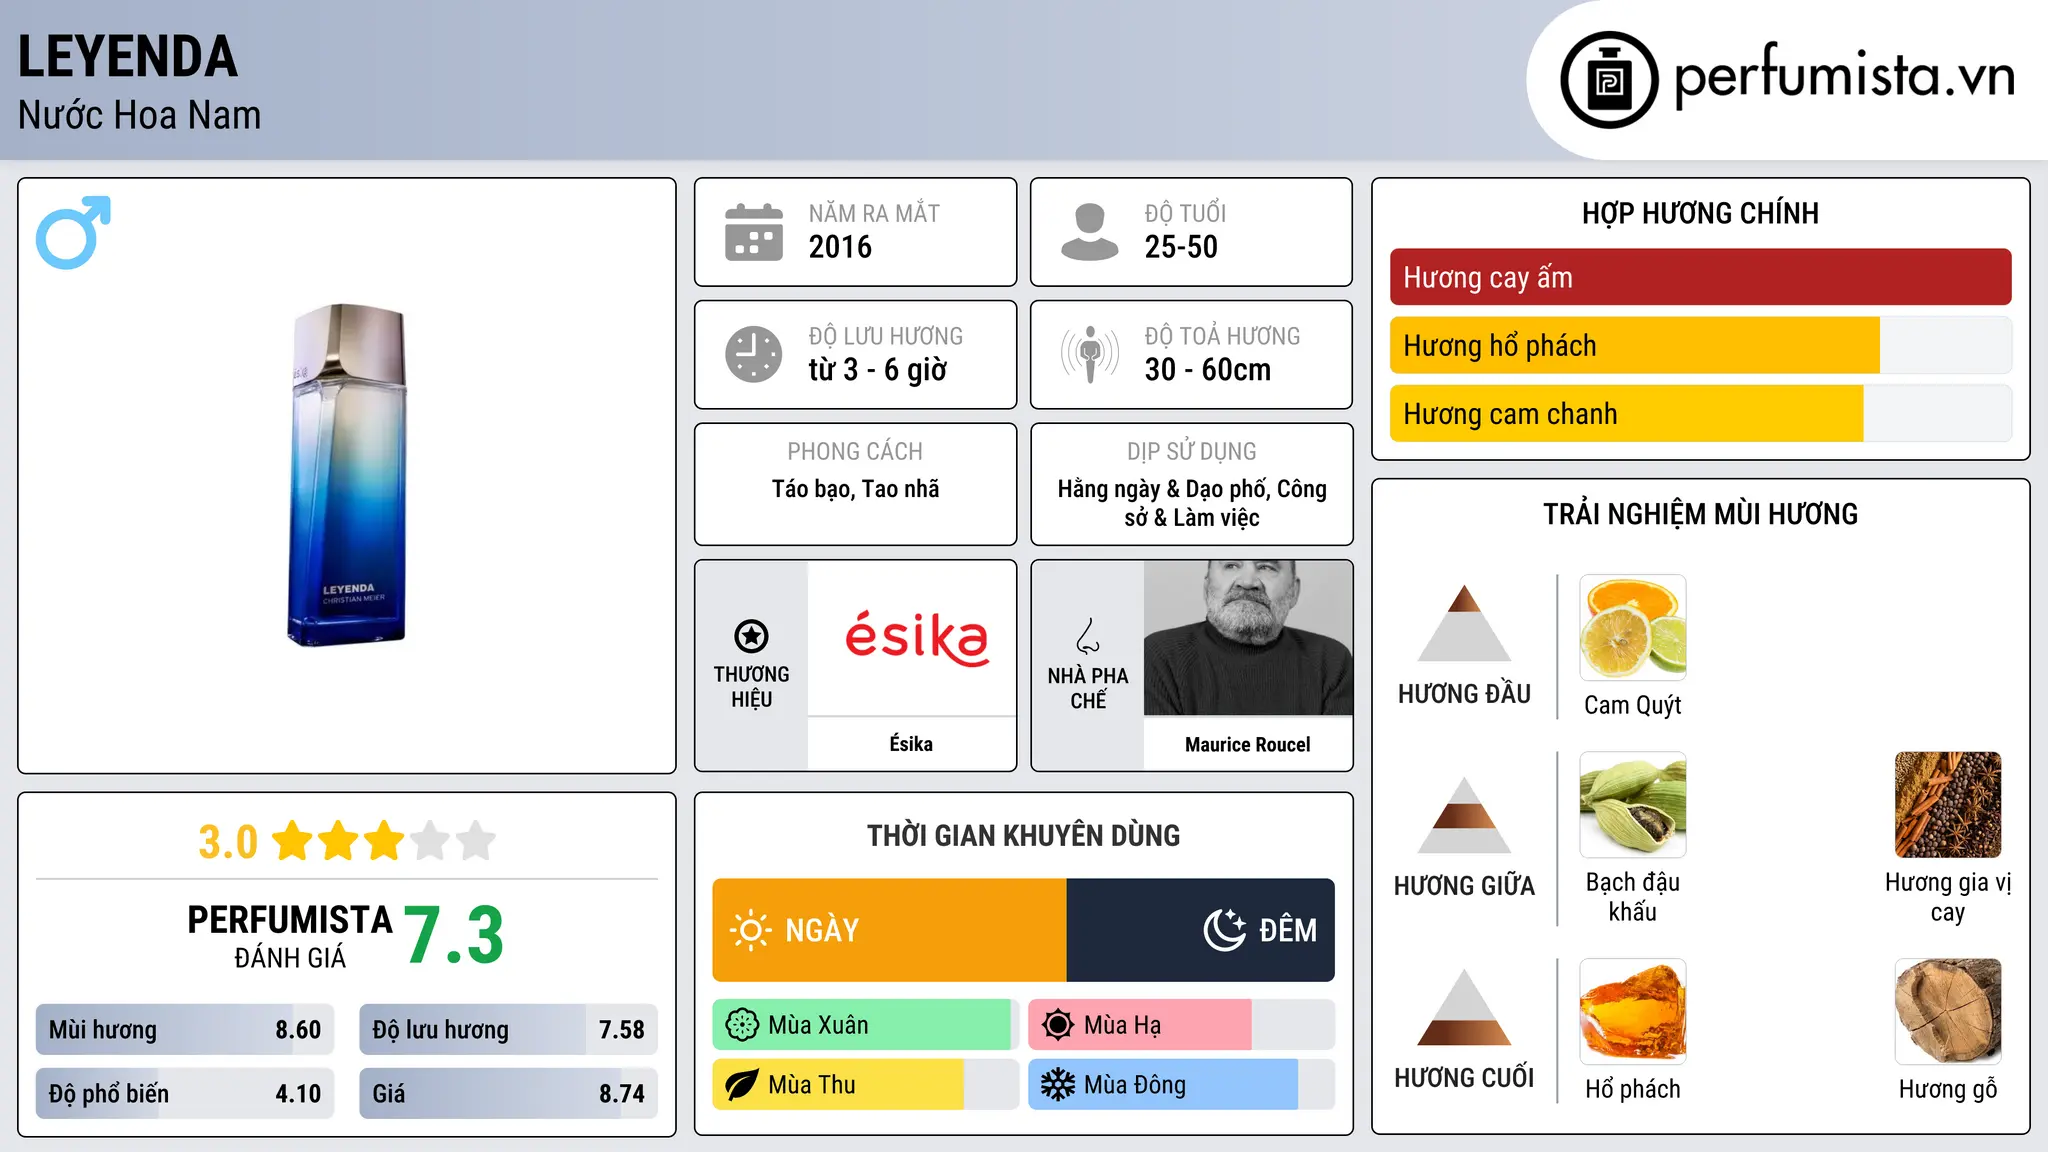
Task: Click the fifth grey rating star
Action: point(476,841)
